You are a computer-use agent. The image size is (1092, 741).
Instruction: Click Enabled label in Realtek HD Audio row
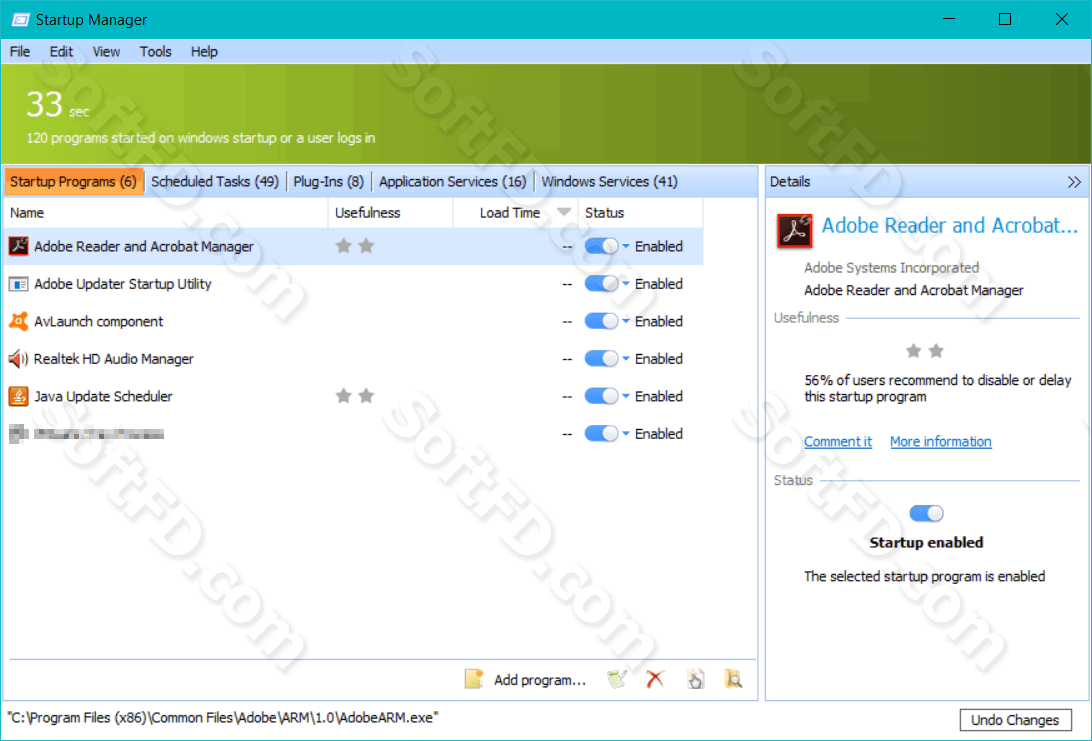[x=659, y=359]
